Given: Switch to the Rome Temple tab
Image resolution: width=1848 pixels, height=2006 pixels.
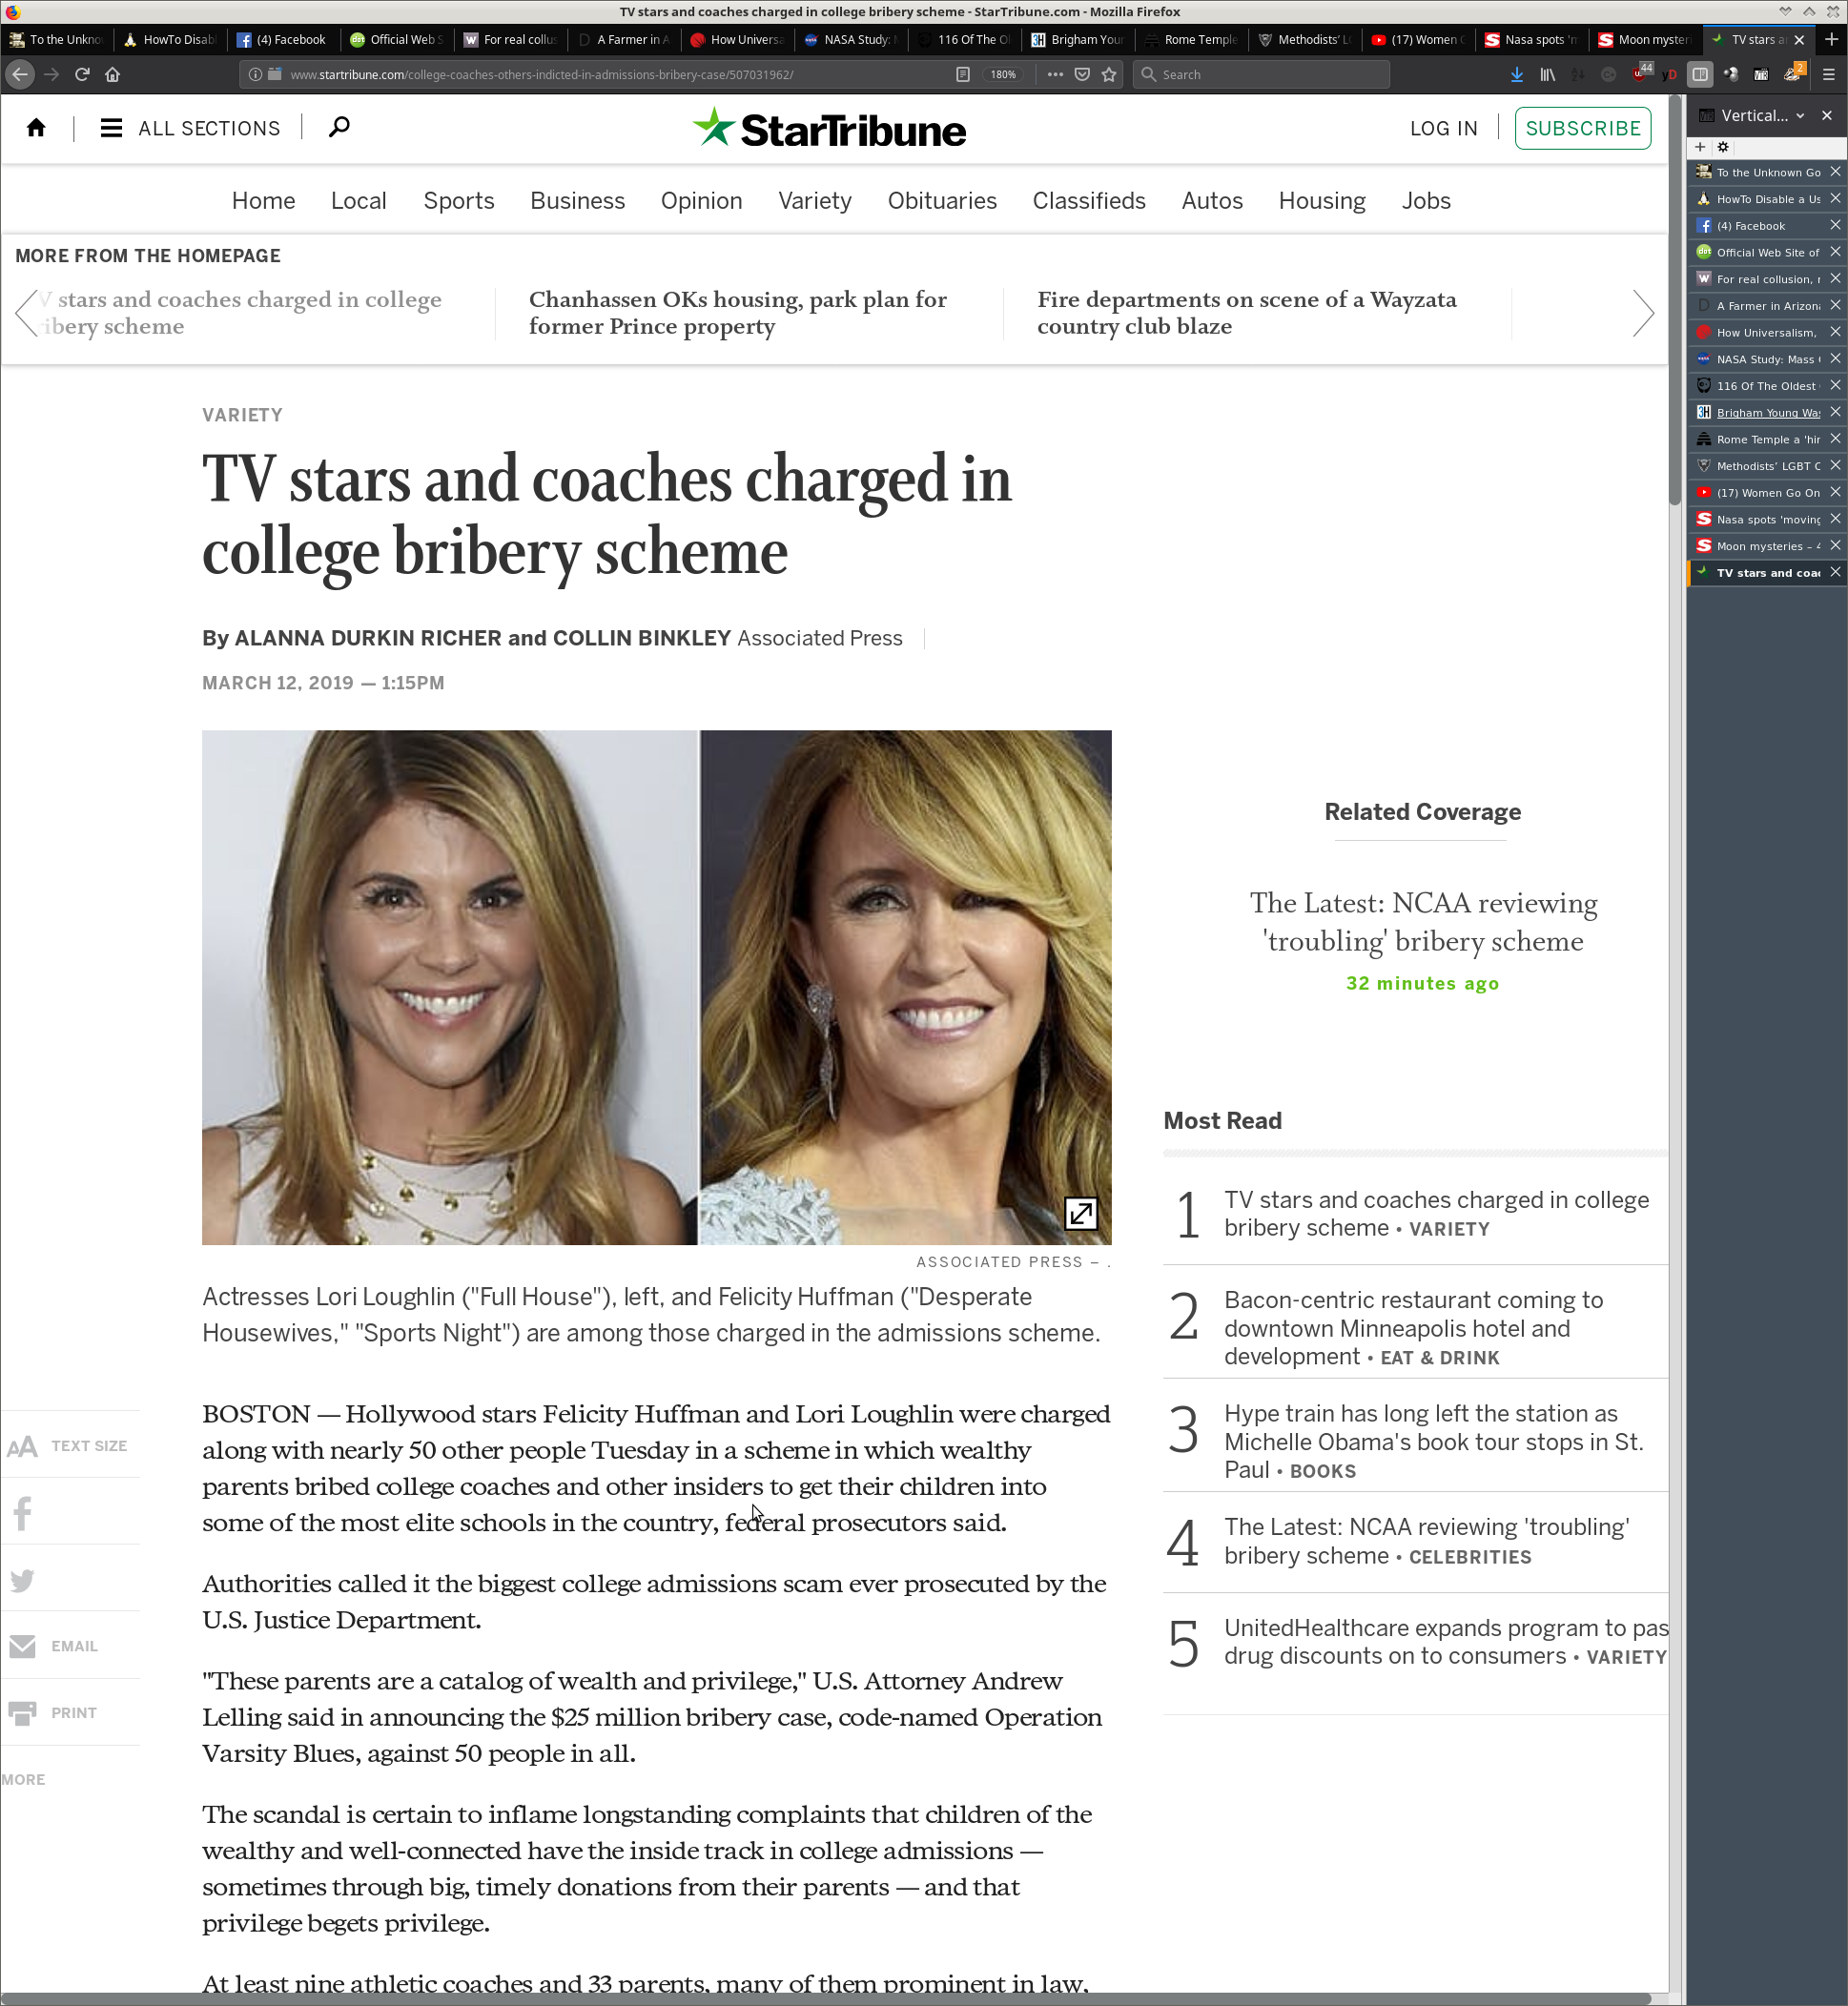Looking at the screenshot, I should point(1192,40).
